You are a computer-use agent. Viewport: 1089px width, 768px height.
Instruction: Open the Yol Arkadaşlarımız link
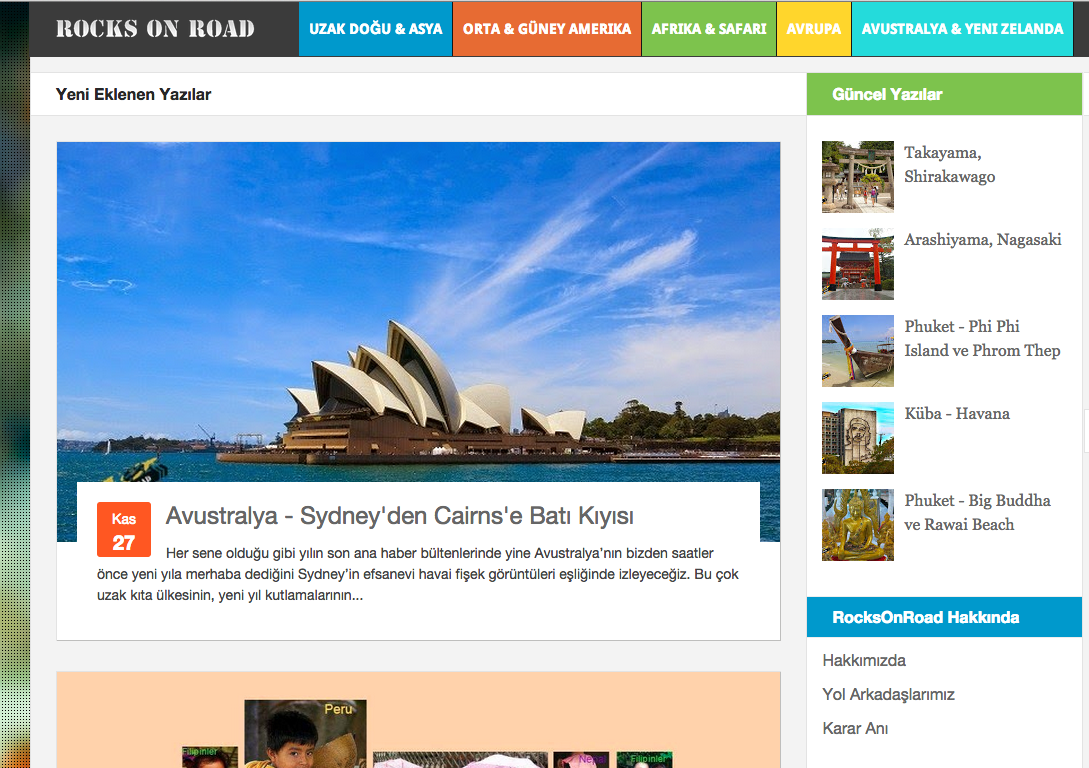(888, 695)
